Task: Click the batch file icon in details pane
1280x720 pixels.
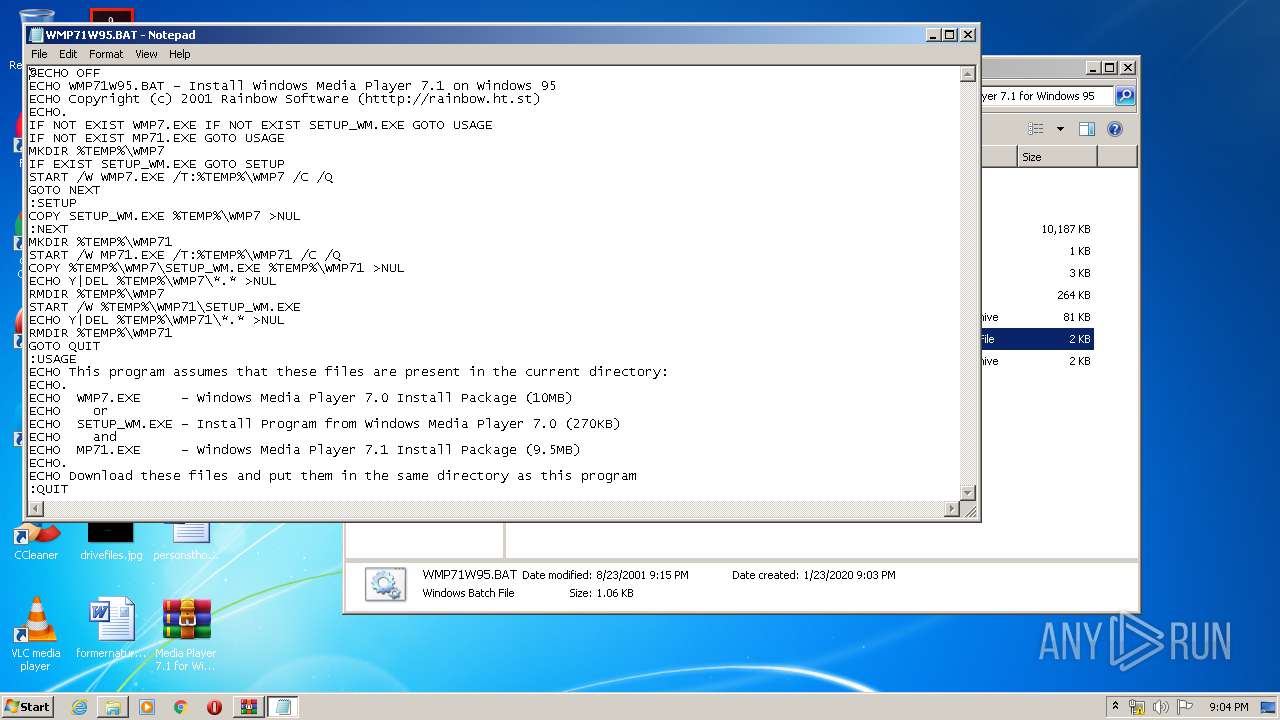Action: tap(385, 584)
